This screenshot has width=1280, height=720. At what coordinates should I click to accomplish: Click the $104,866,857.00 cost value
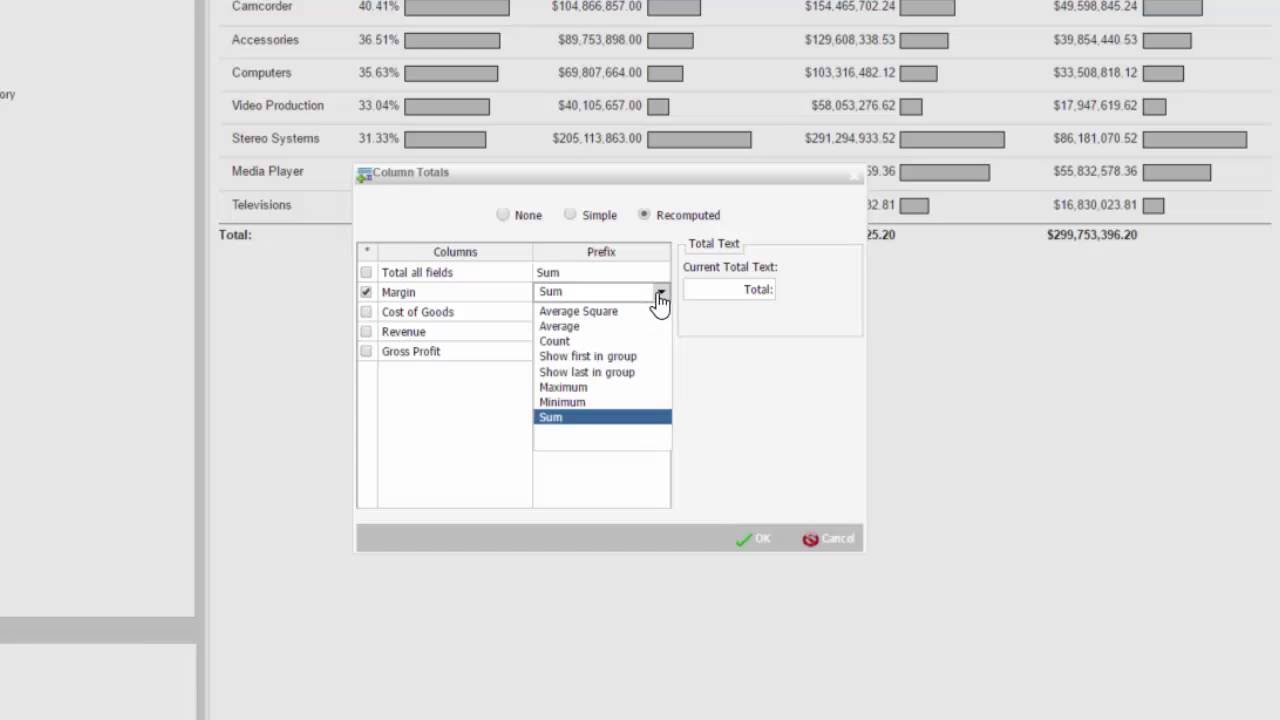coord(597,7)
